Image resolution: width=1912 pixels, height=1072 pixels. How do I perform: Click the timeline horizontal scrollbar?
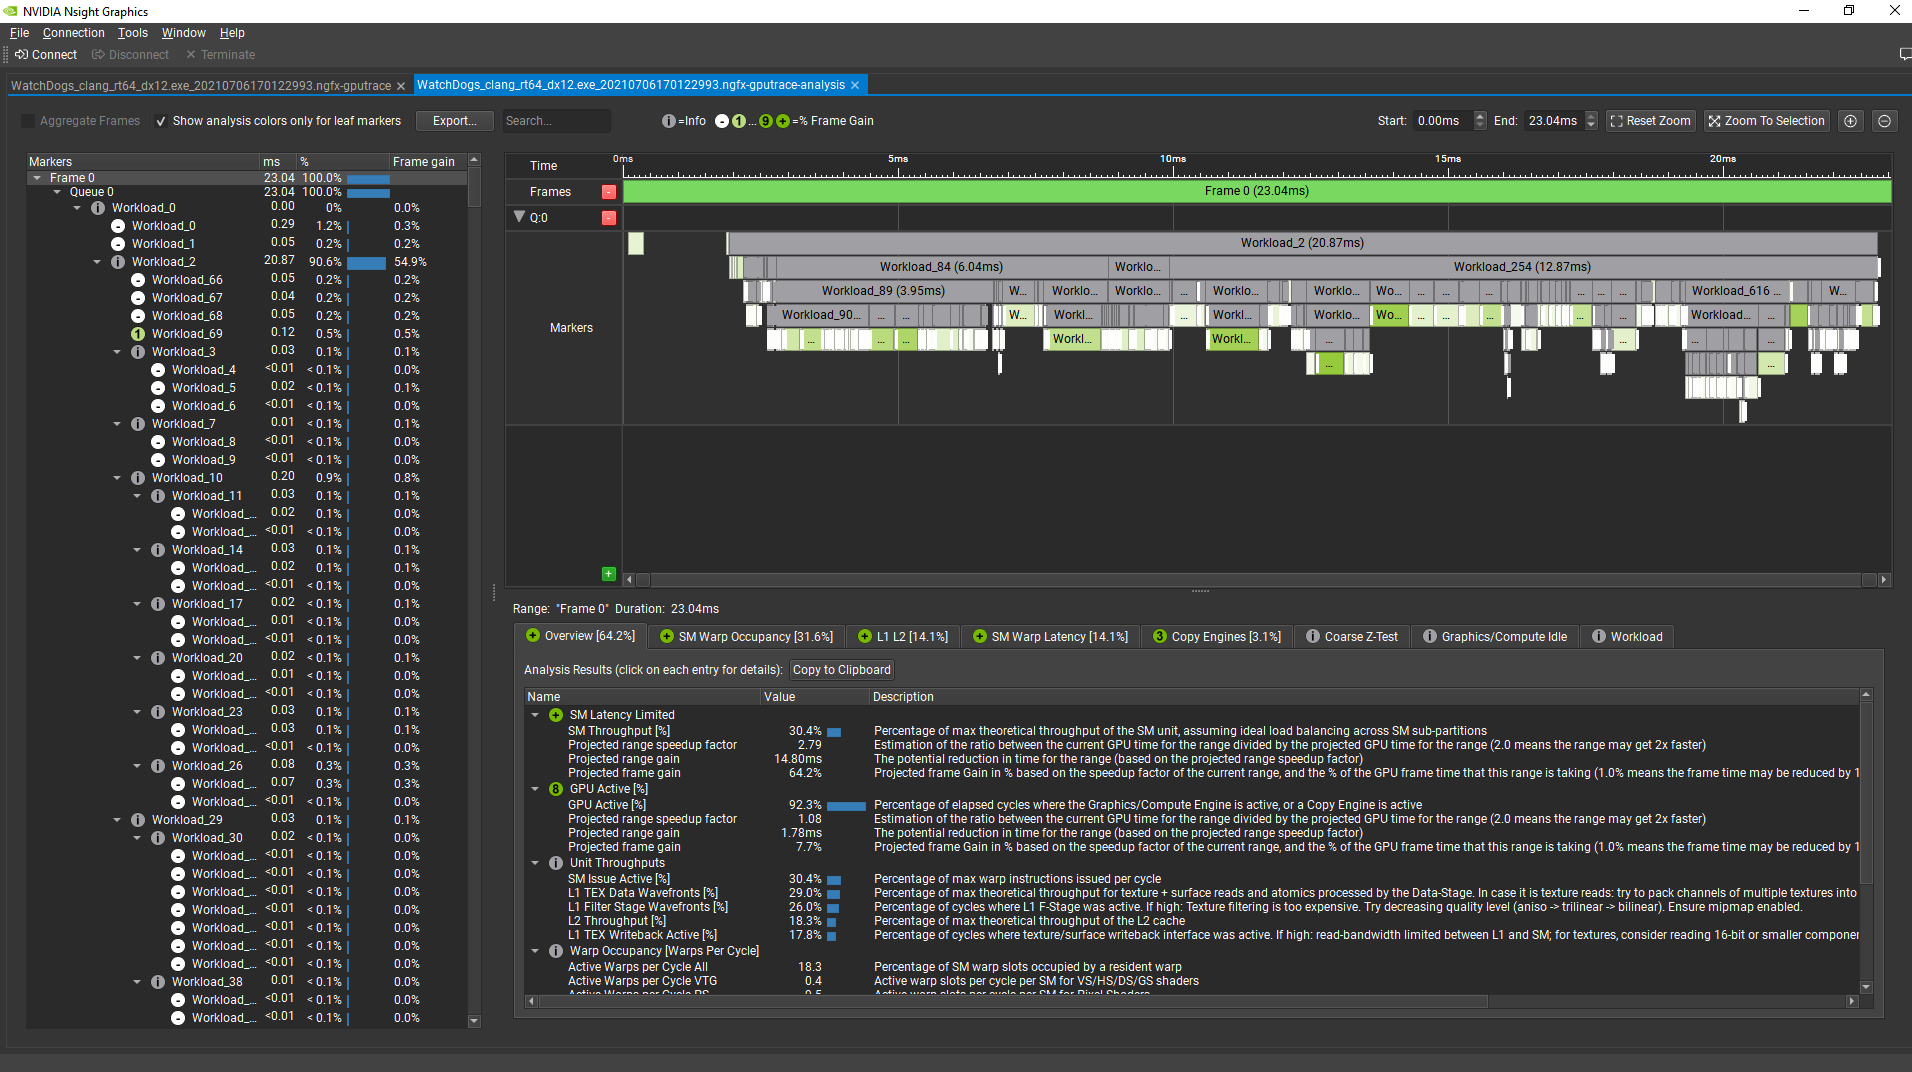point(1257,580)
